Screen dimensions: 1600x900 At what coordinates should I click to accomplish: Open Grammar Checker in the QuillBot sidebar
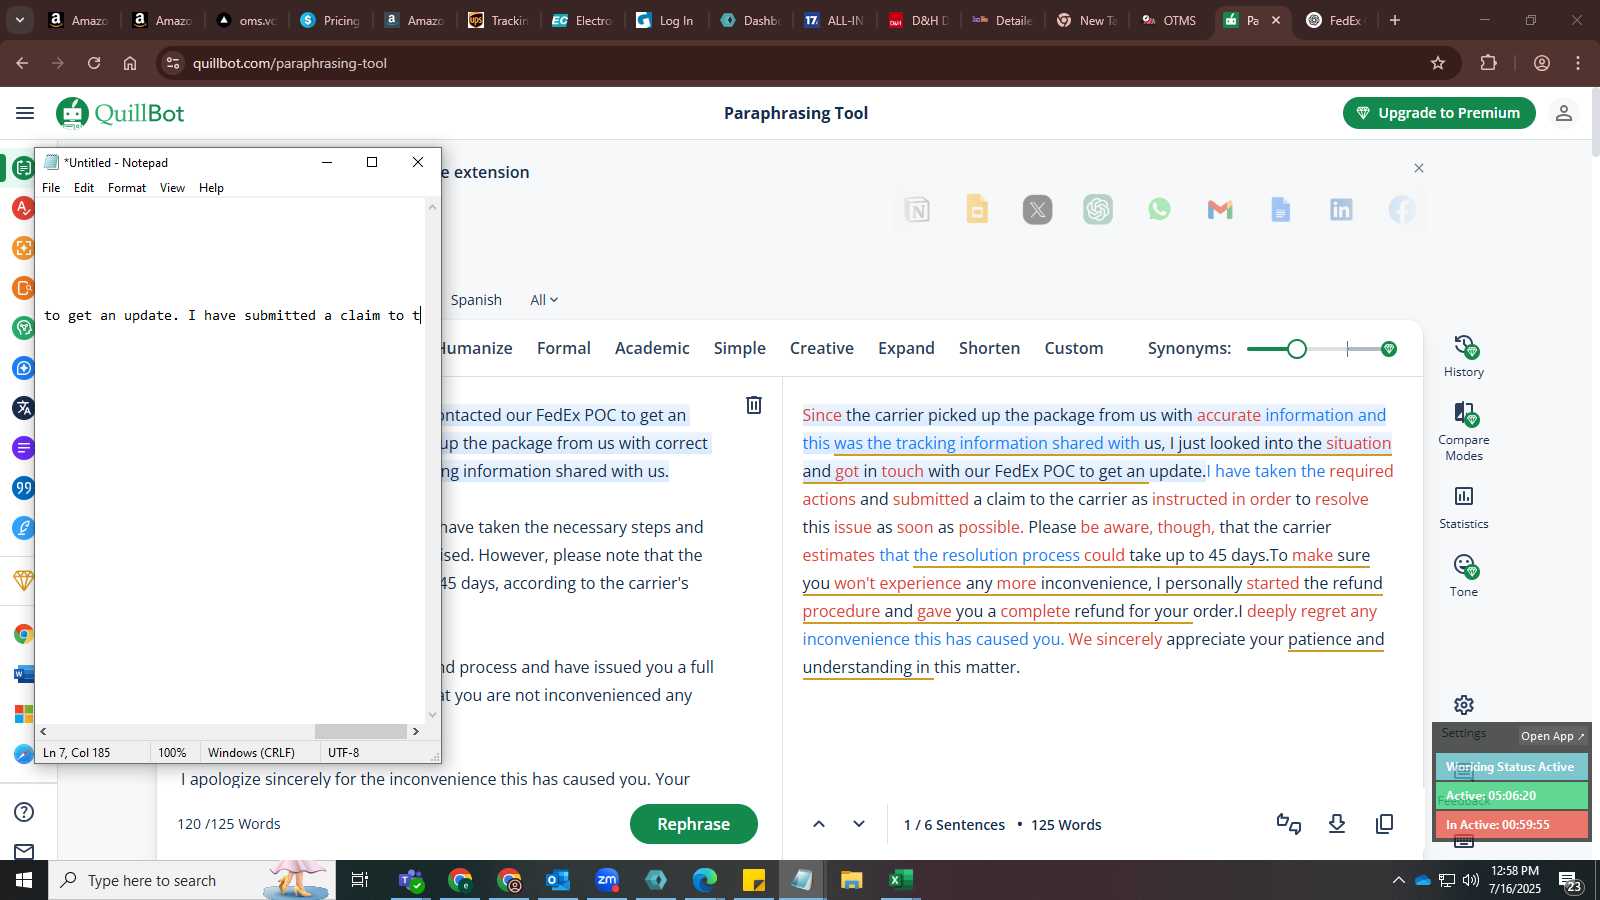click(x=23, y=208)
